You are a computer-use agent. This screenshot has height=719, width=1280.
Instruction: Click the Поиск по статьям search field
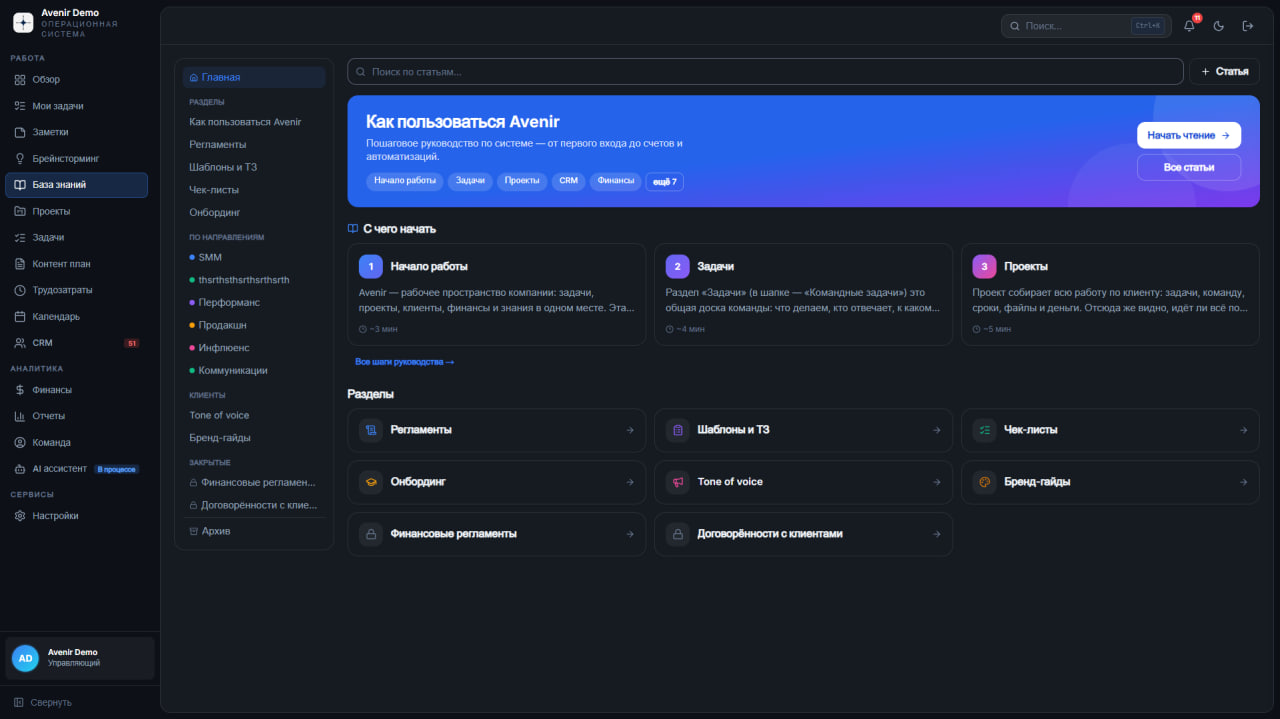[765, 72]
